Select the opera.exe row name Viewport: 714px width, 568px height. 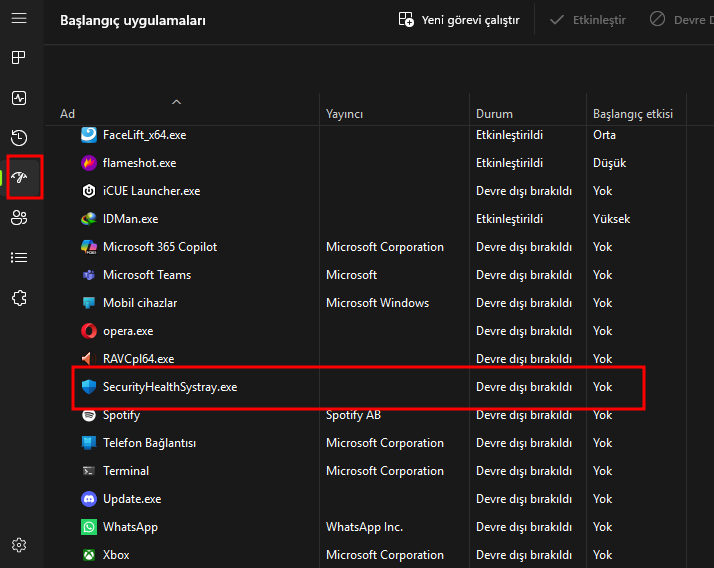click(x=128, y=331)
